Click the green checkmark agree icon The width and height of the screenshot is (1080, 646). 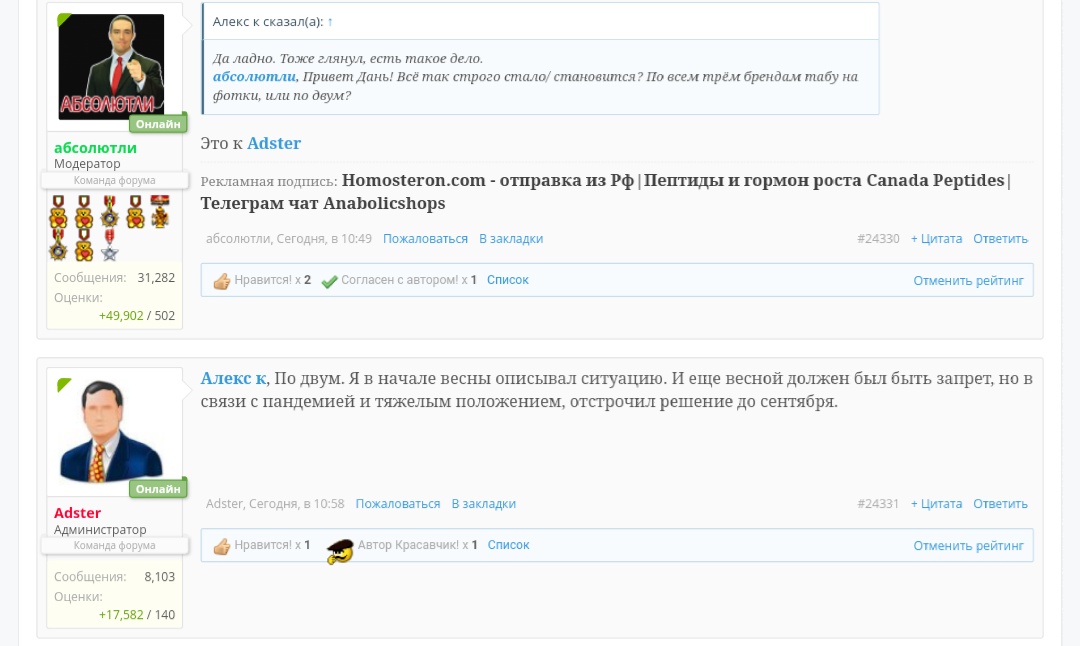(329, 281)
